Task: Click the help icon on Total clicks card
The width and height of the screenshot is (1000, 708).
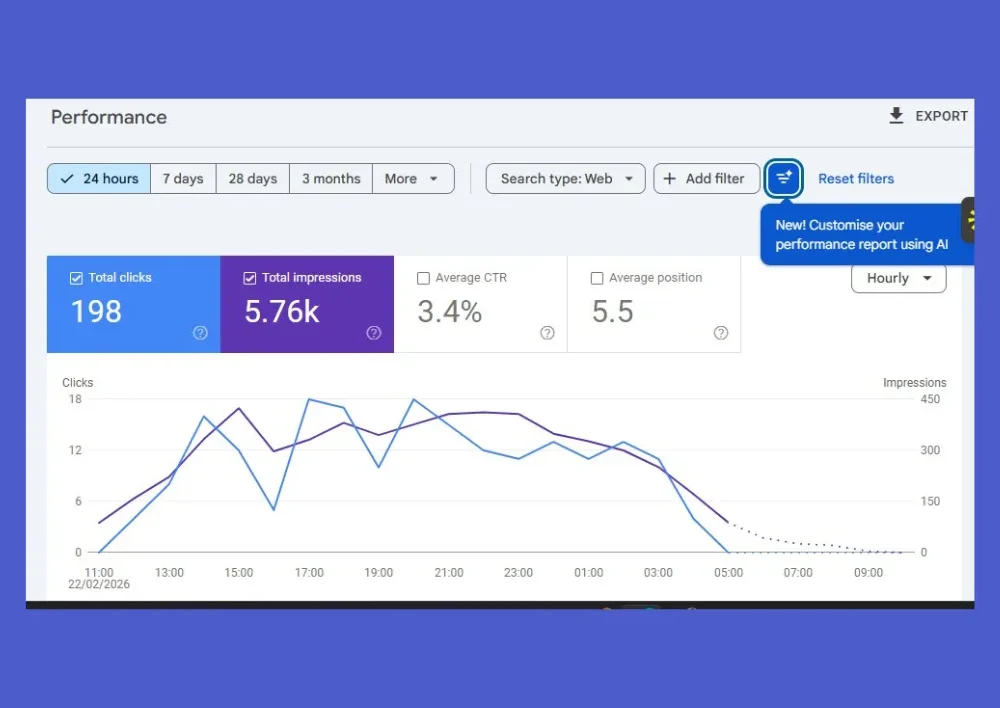Action: pyautogui.click(x=199, y=333)
